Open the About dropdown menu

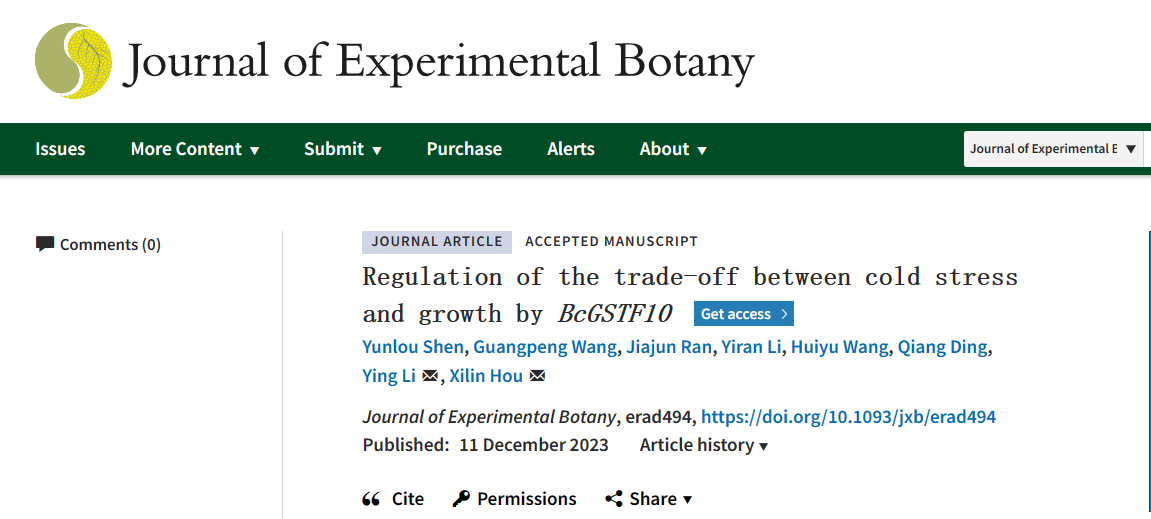673,149
